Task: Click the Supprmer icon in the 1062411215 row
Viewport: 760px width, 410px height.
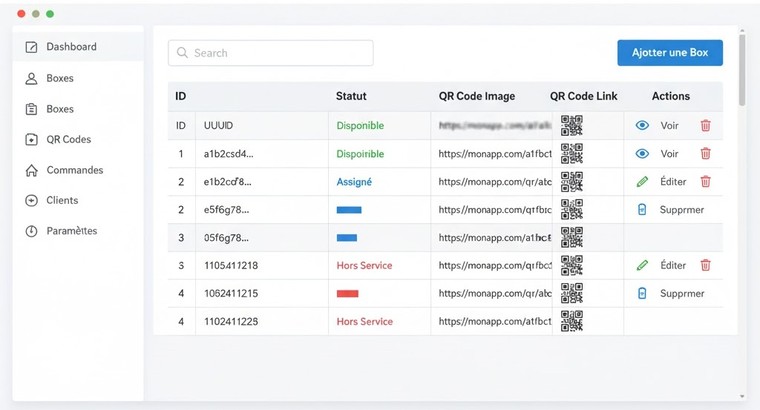Action: (642, 294)
